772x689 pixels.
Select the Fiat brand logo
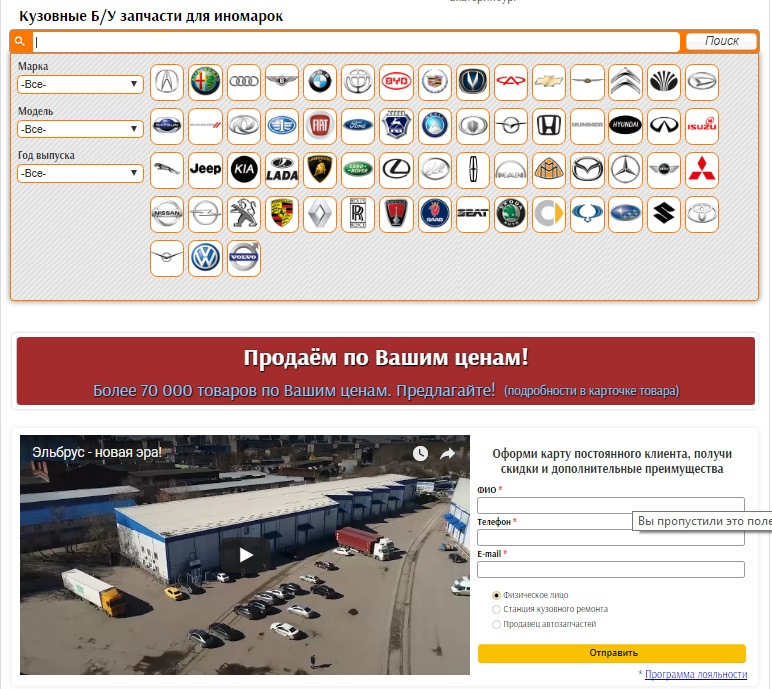(x=320, y=126)
